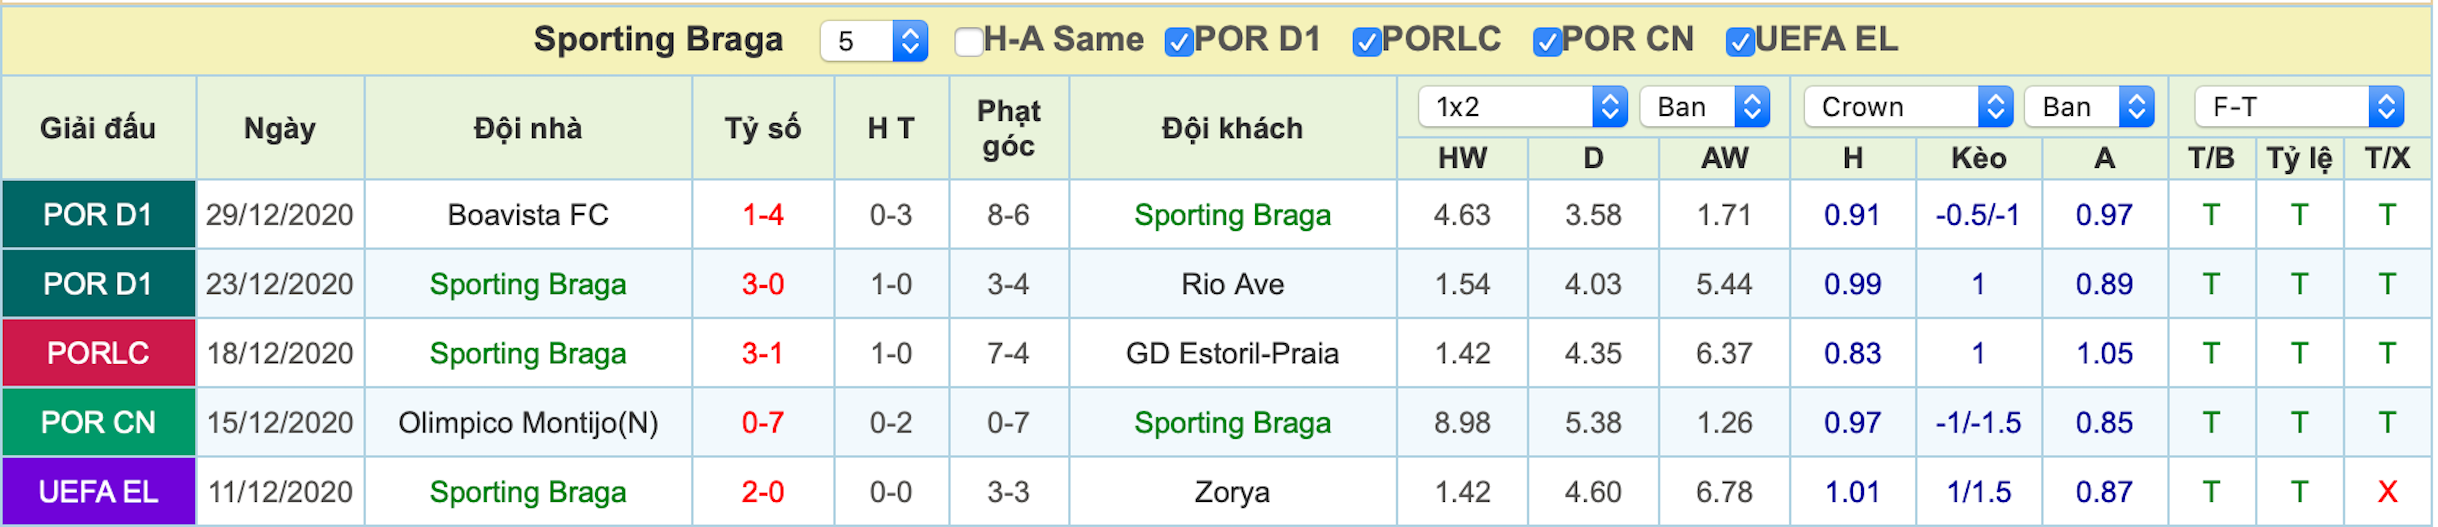The image size is (2438, 527).
Task: Open the Ban dropdown next to 1x2
Action: [x=1705, y=106]
